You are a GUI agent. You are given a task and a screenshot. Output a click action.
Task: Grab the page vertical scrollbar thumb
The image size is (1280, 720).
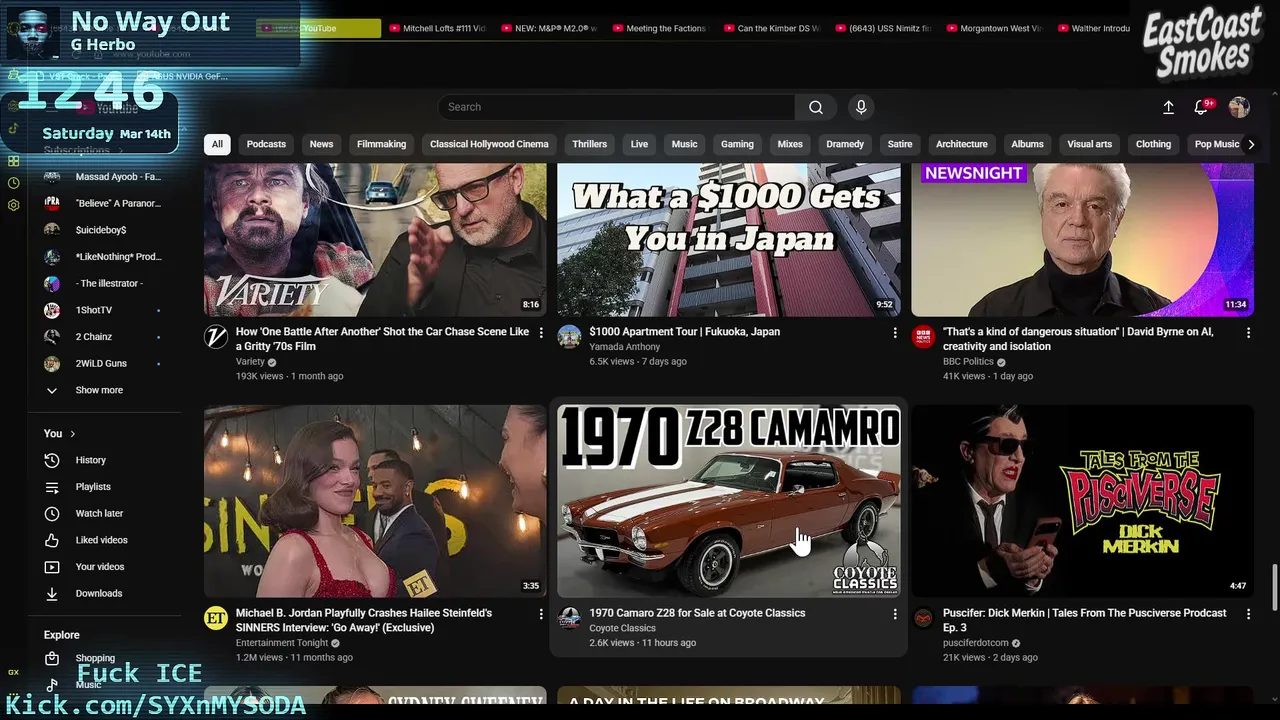tap(1274, 585)
